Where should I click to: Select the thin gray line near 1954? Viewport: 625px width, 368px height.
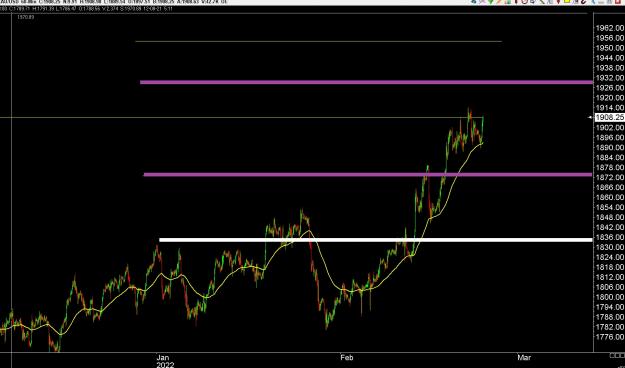[318, 41]
